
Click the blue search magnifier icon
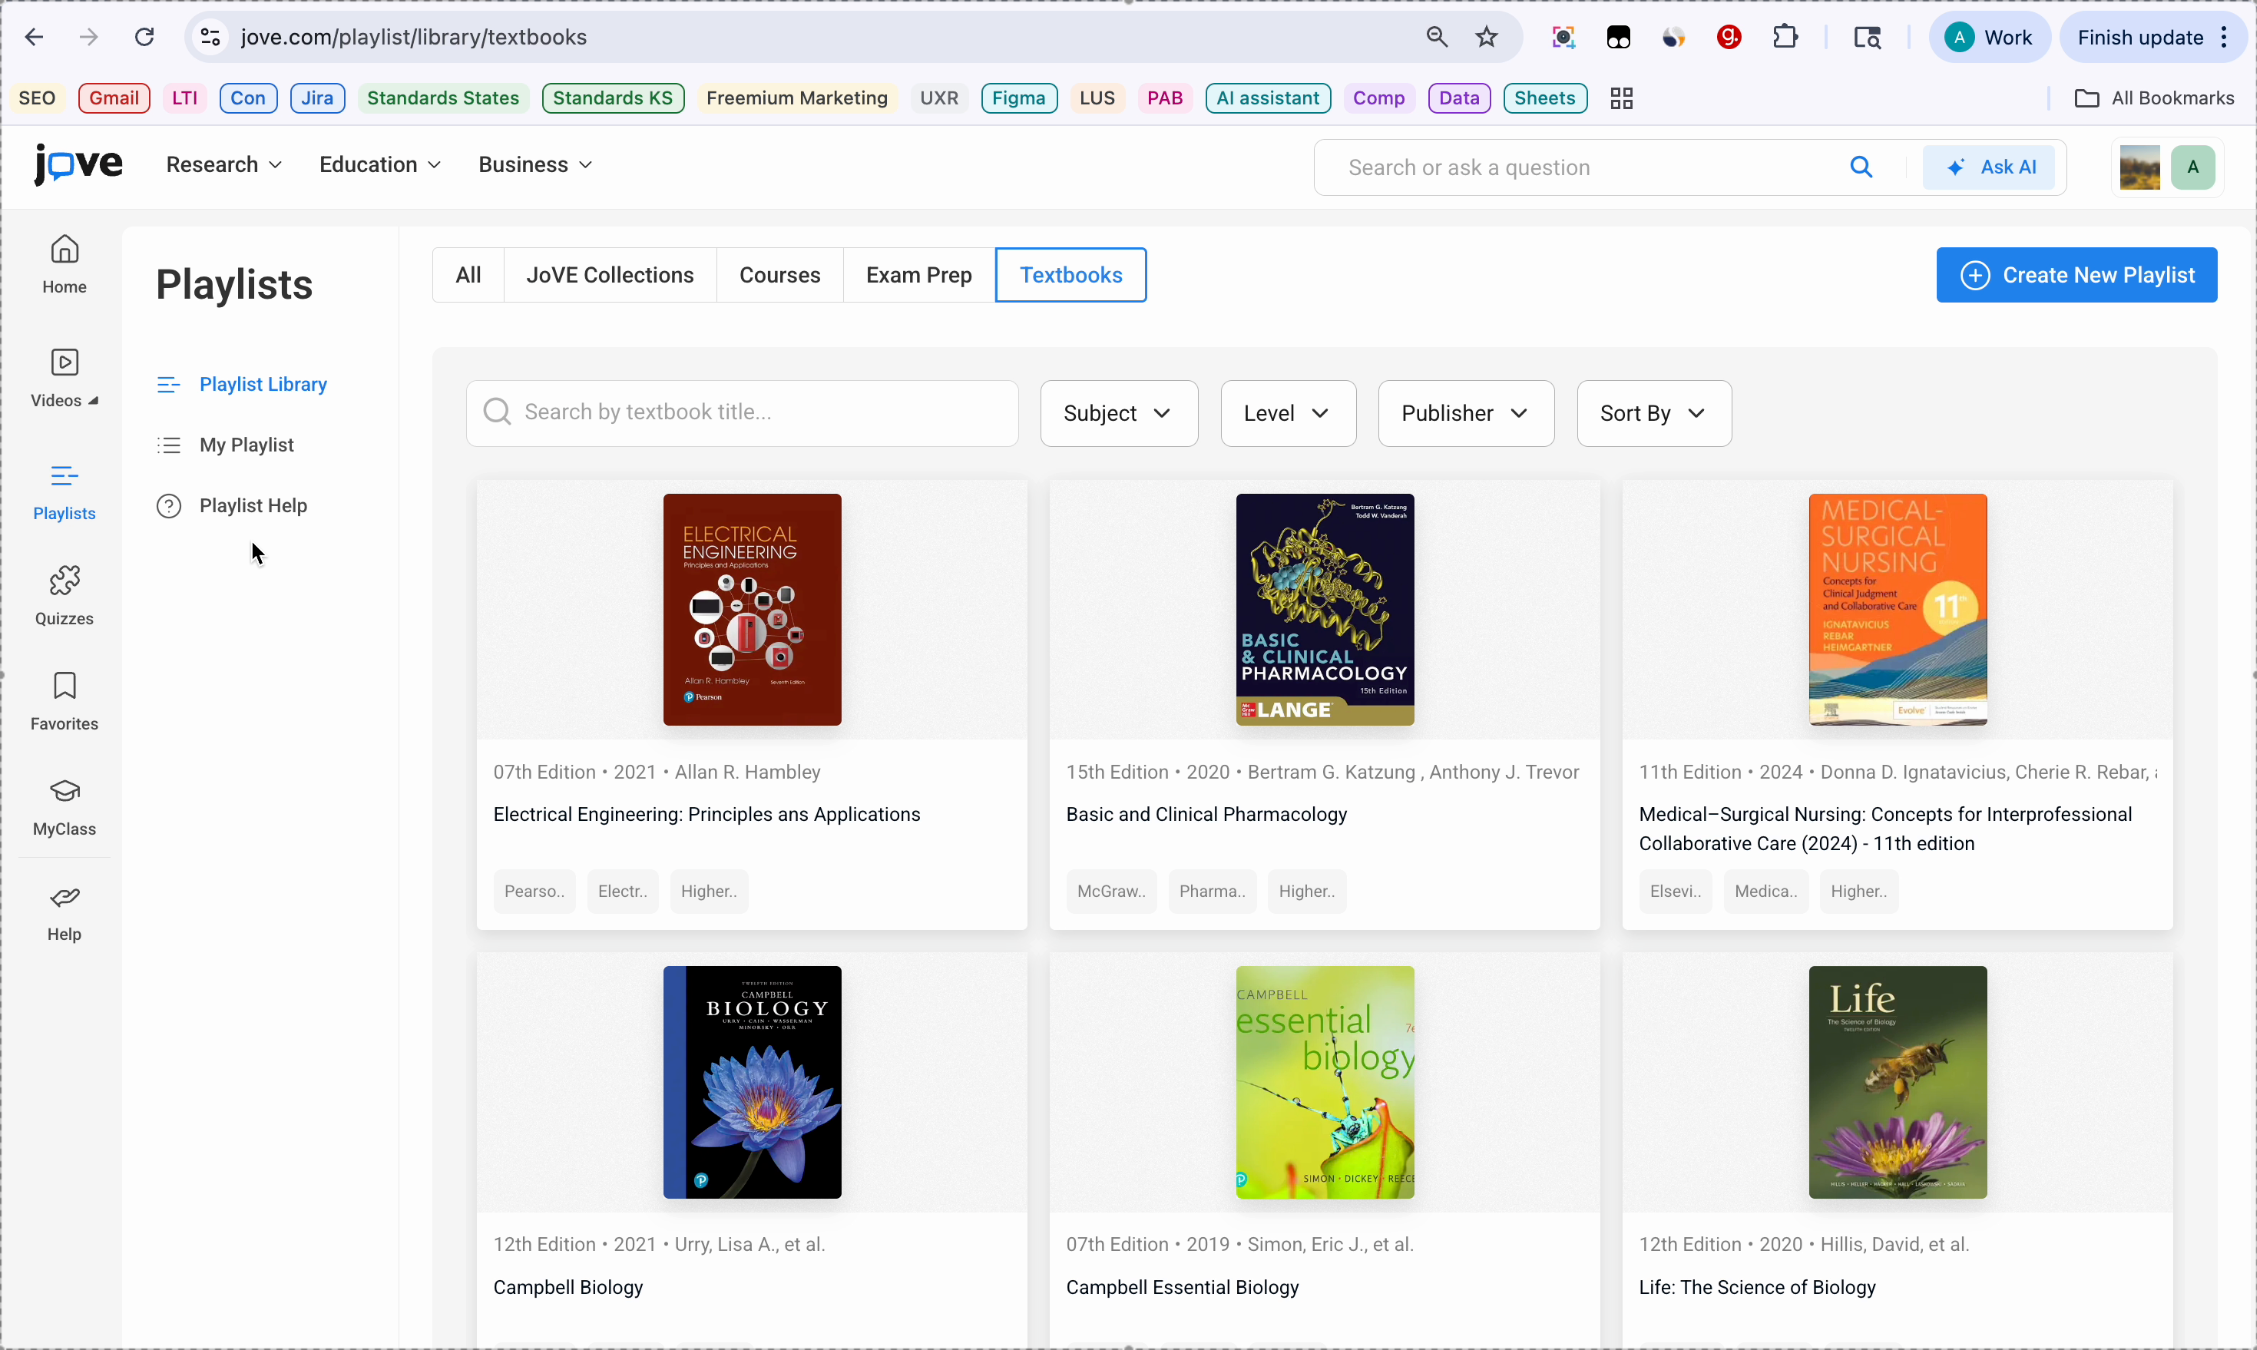tap(1861, 167)
